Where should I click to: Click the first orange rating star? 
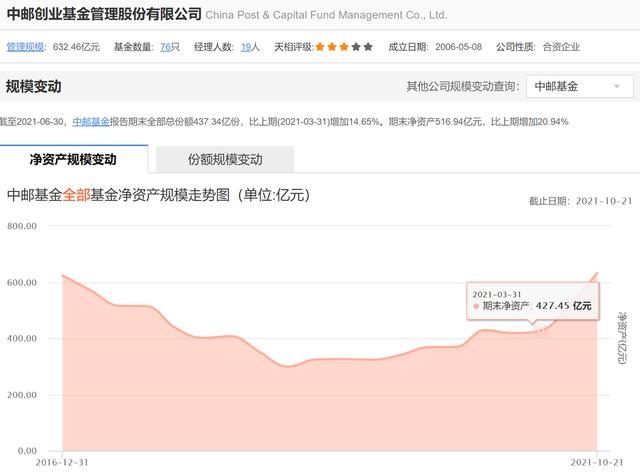click(320, 47)
